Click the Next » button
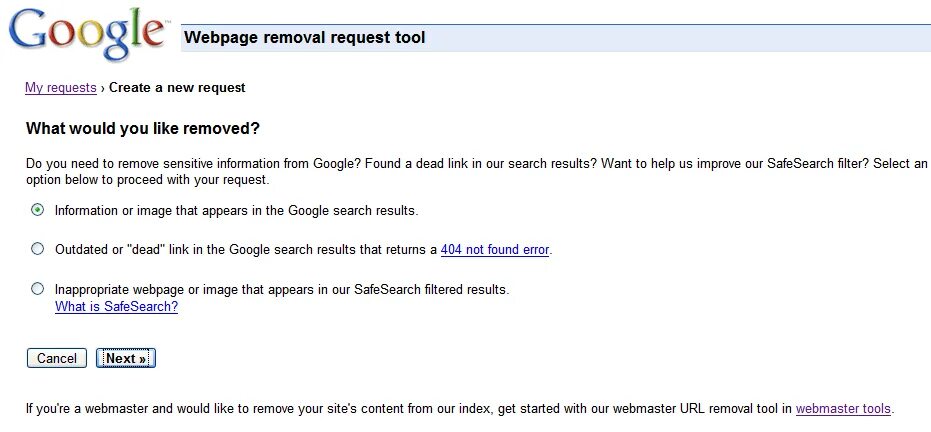The height and width of the screenshot is (432, 931). point(126,358)
